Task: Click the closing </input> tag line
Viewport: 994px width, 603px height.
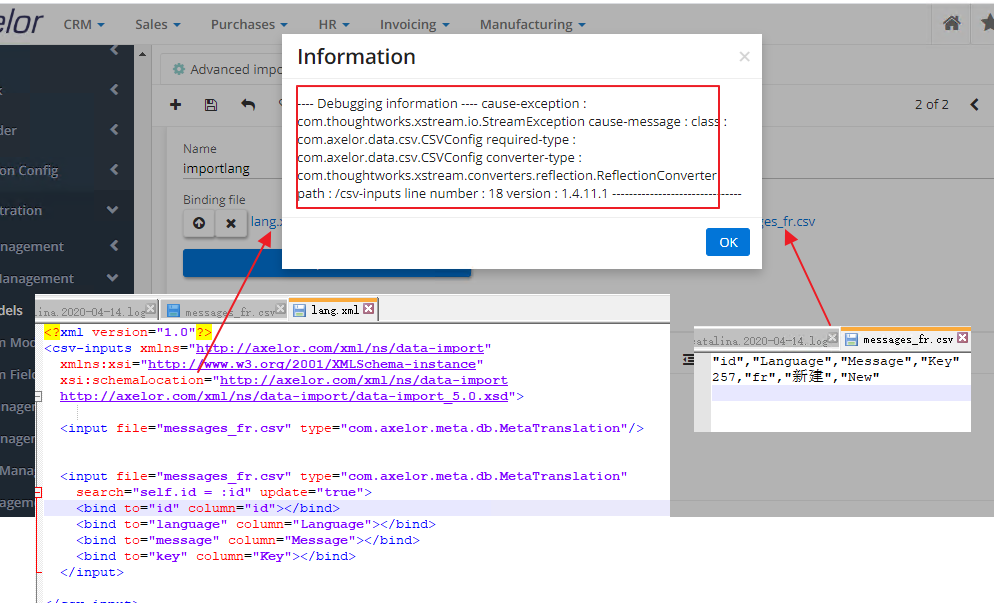Action: point(92,572)
